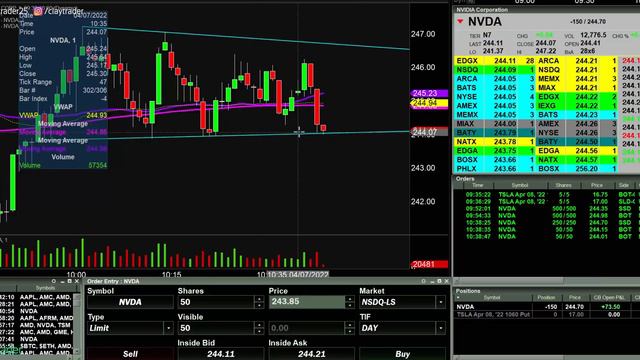Select the ARCA 244.21 ask row
The width and height of the screenshot is (640, 360).
pyautogui.click(x=577, y=61)
